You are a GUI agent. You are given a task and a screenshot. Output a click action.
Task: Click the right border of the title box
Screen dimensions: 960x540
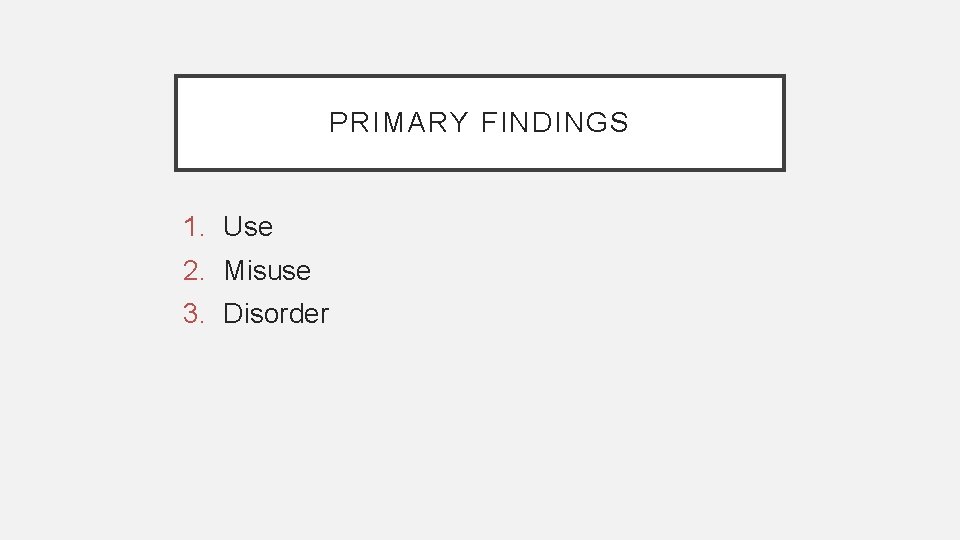click(x=783, y=123)
